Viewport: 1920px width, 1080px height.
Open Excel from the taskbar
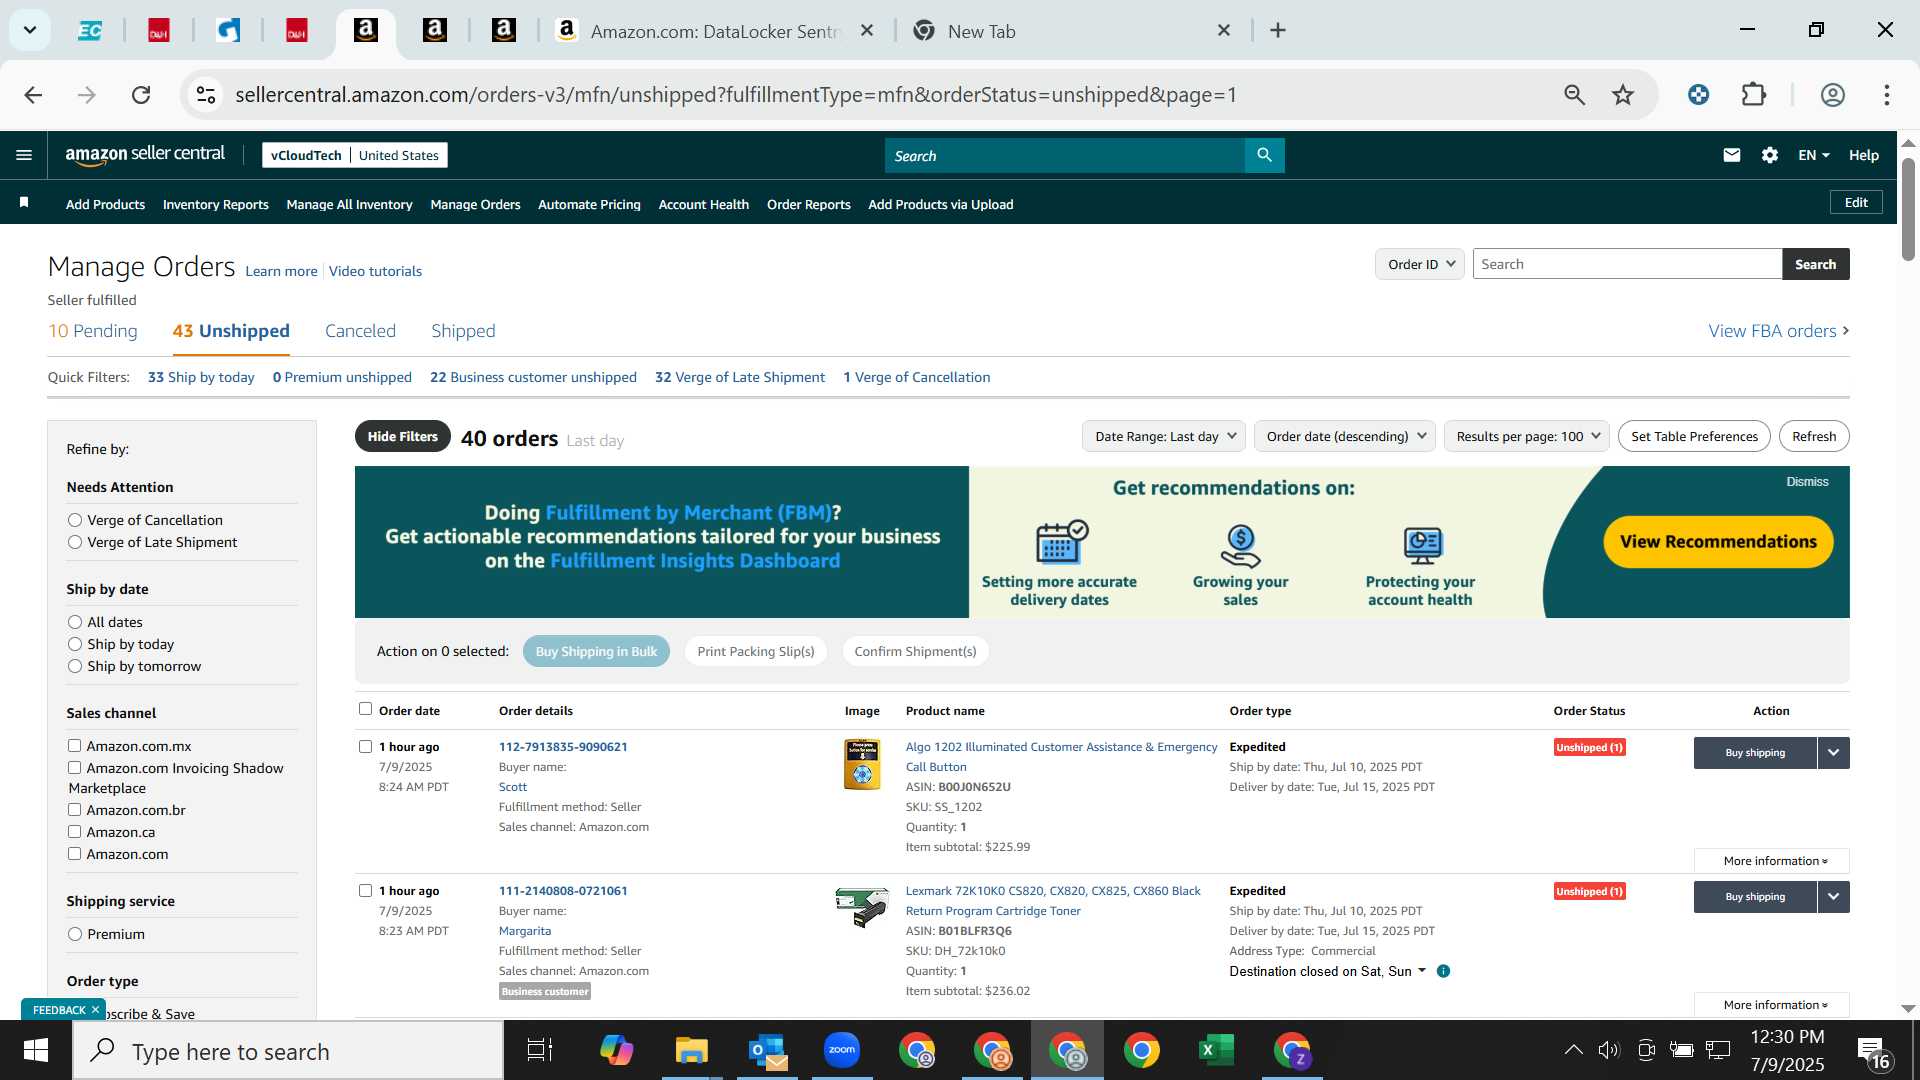(x=1216, y=1050)
